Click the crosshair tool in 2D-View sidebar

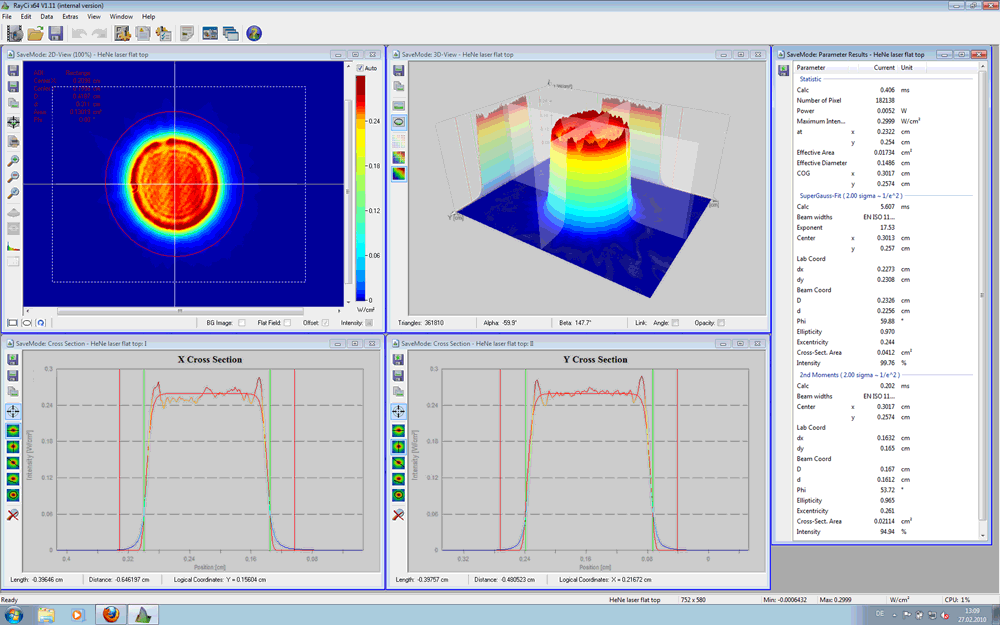tap(13, 122)
